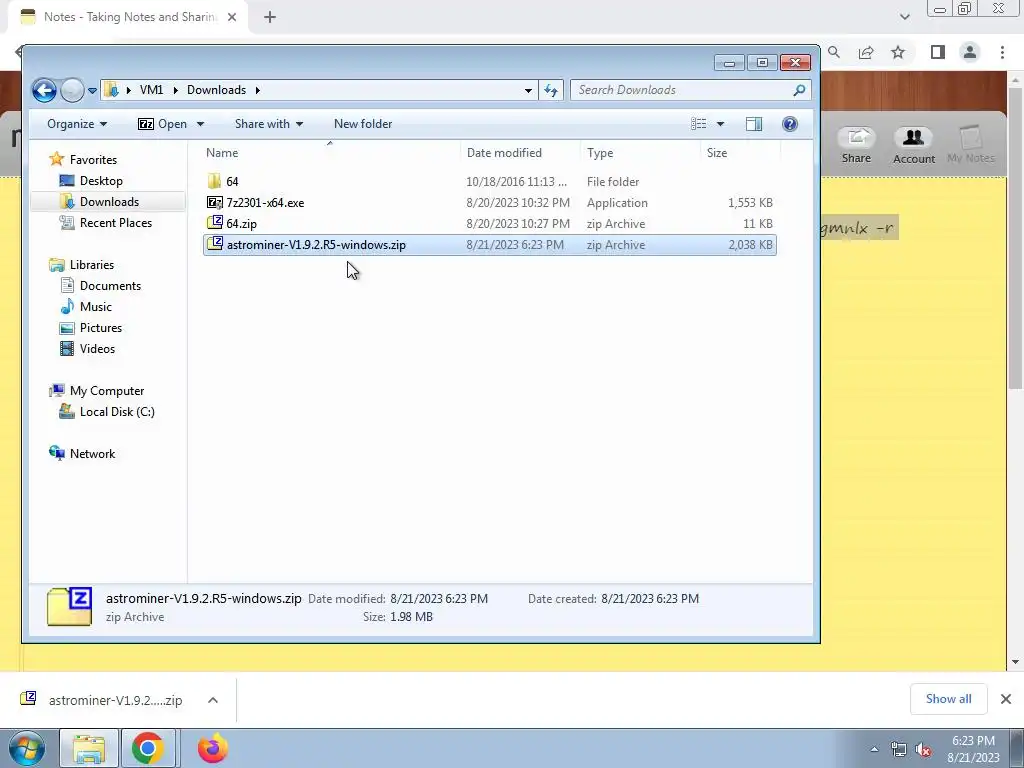Sort files by Size column
This screenshot has width=1024, height=768.
741,153
